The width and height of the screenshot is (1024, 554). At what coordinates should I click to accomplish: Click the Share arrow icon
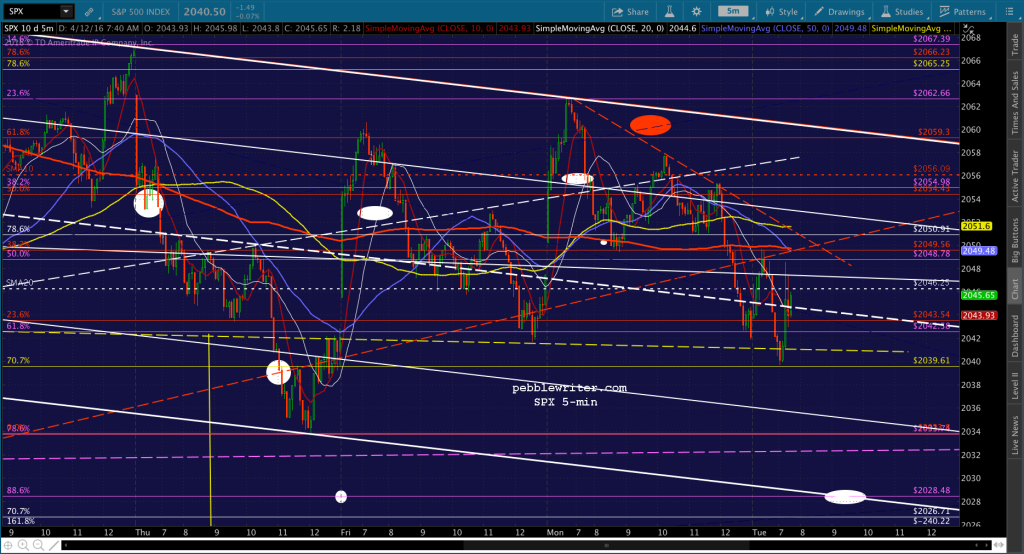[x=617, y=12]
